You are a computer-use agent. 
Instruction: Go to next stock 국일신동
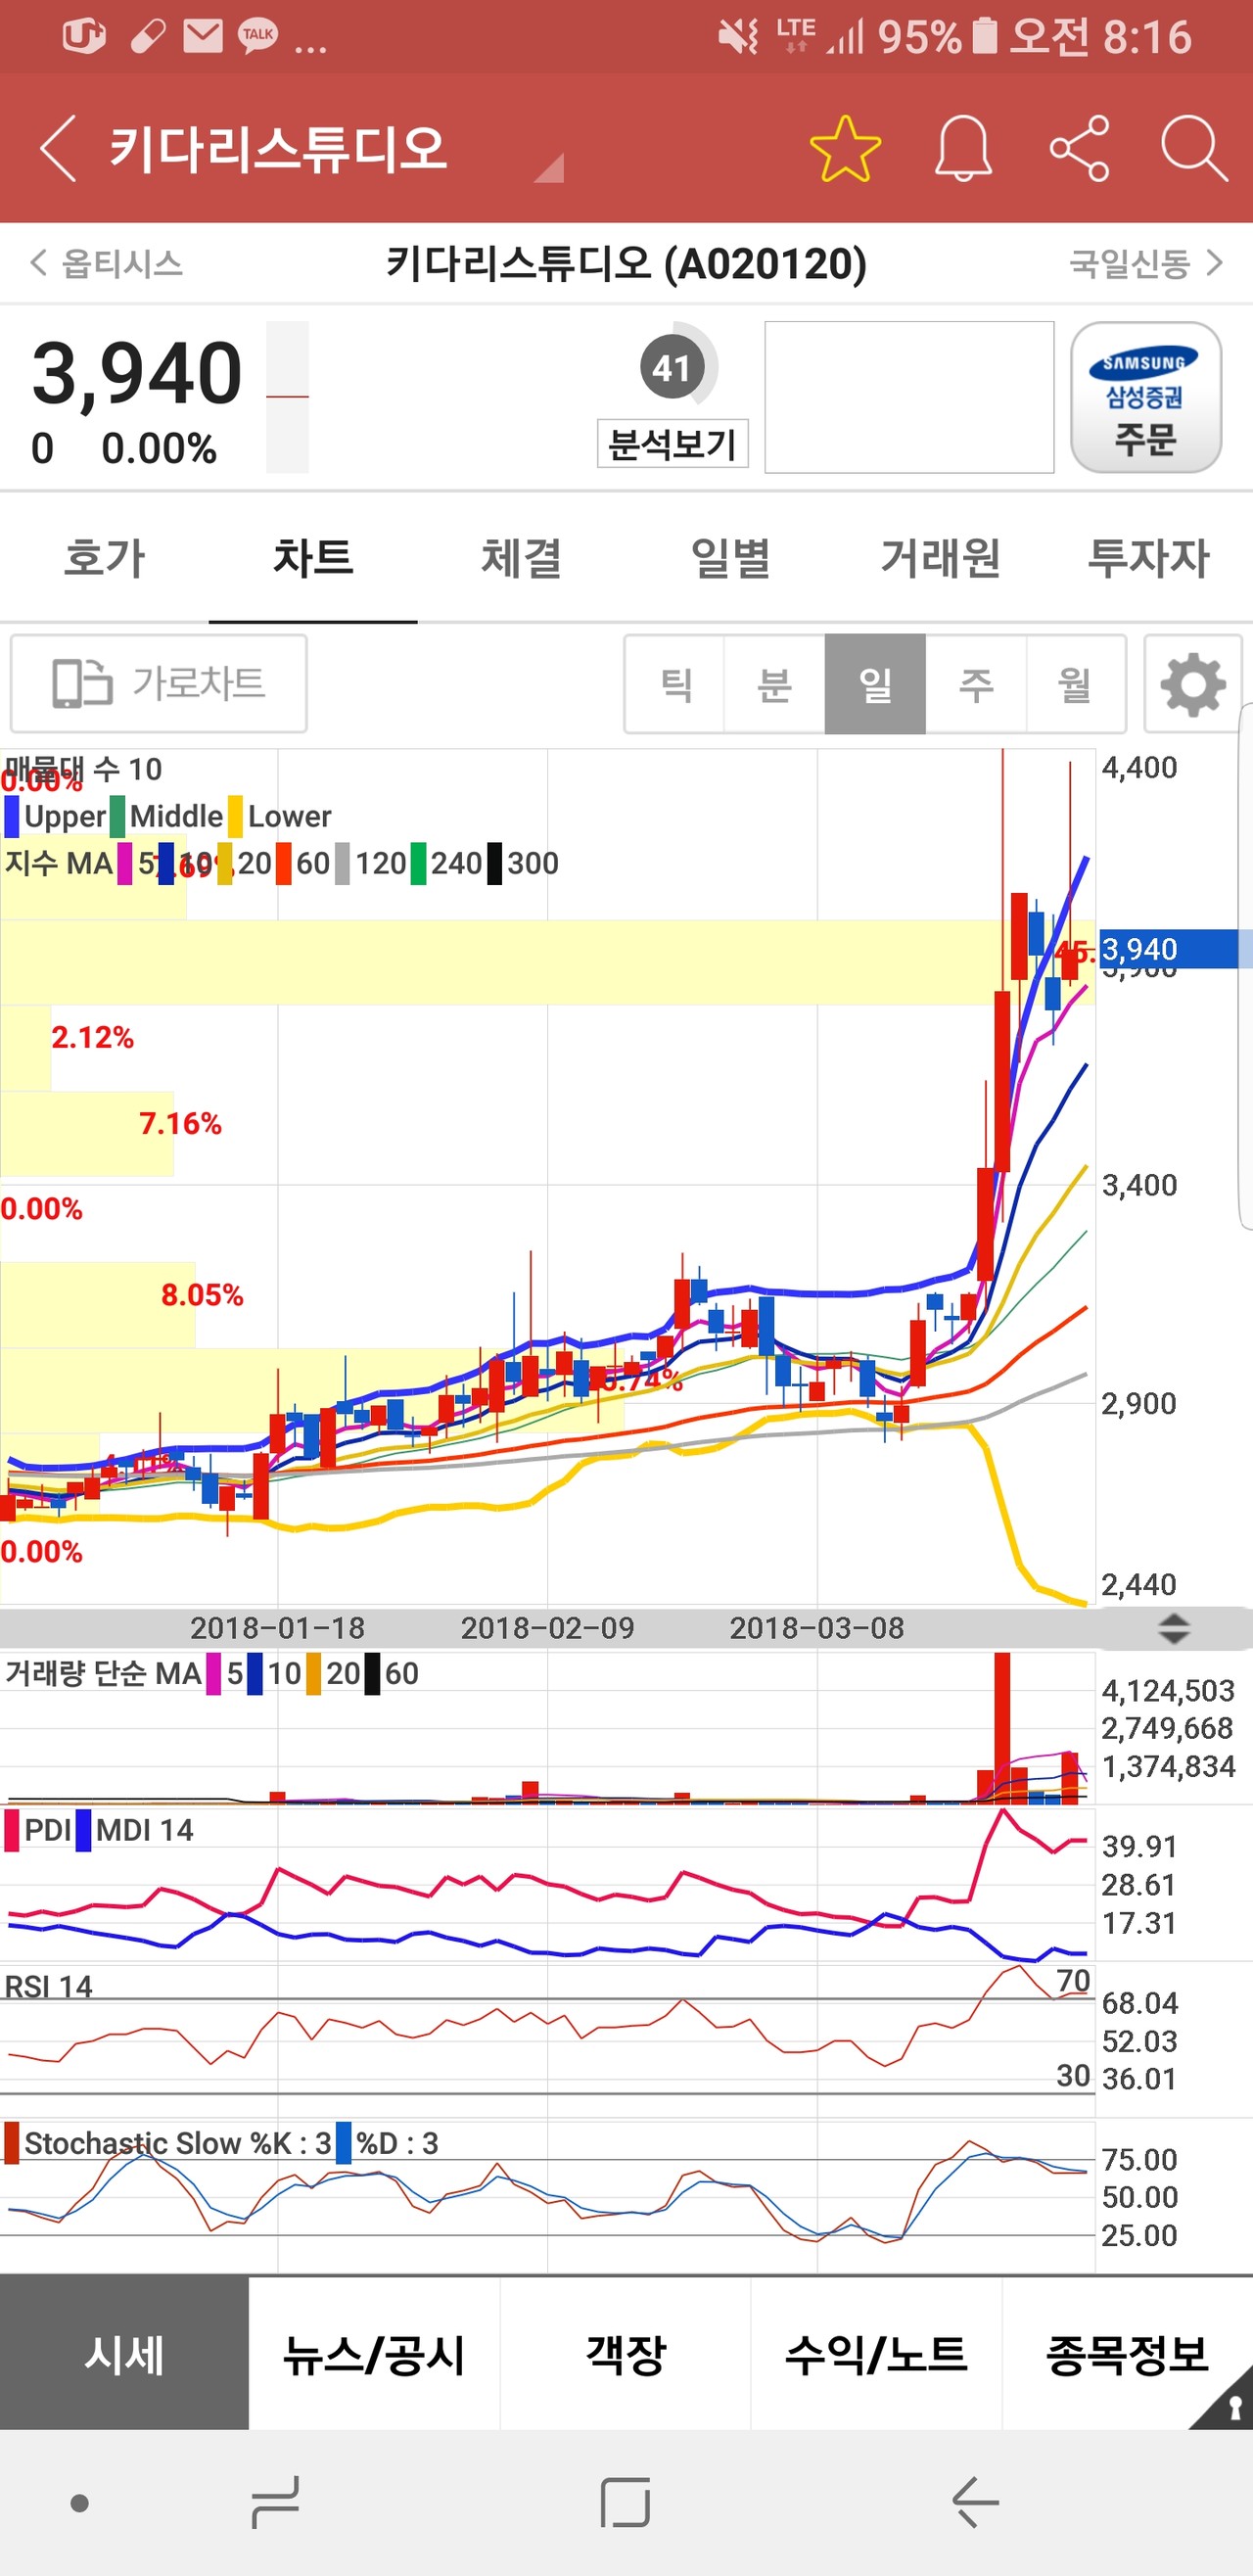click(x=1145, y=263)
